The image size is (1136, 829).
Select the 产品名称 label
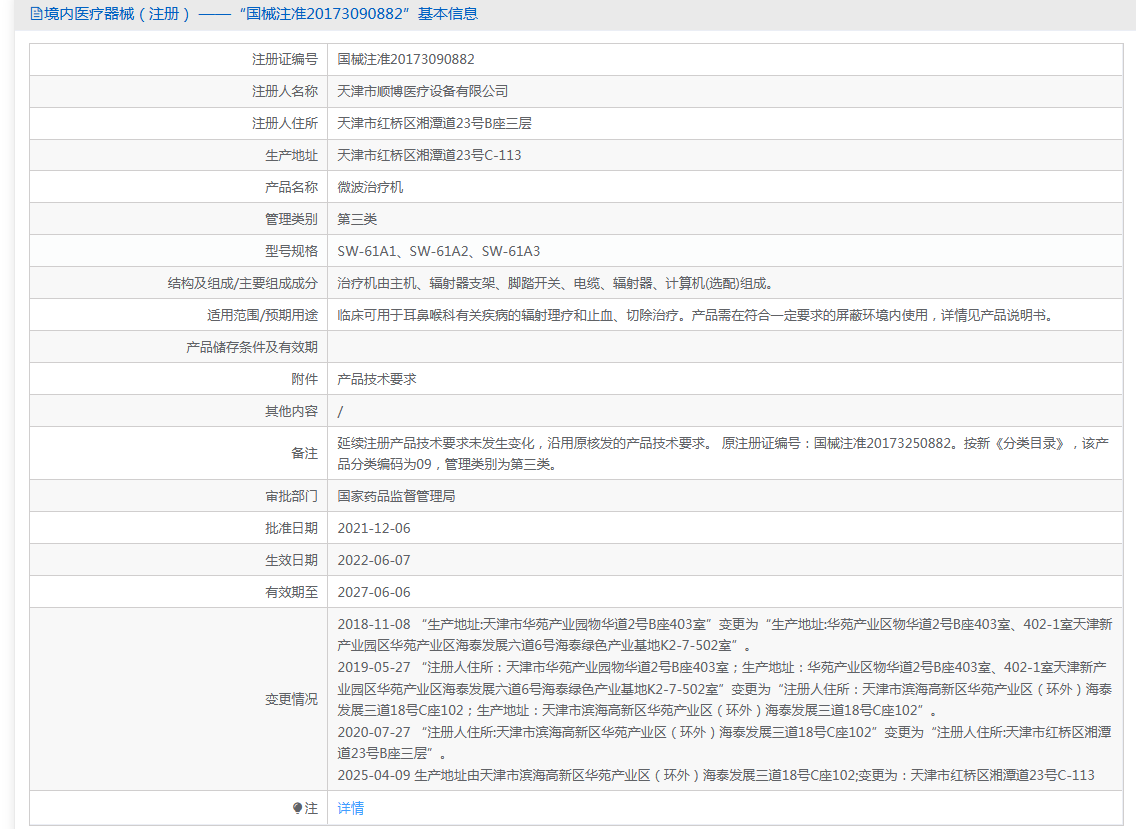tap(291, 187)
